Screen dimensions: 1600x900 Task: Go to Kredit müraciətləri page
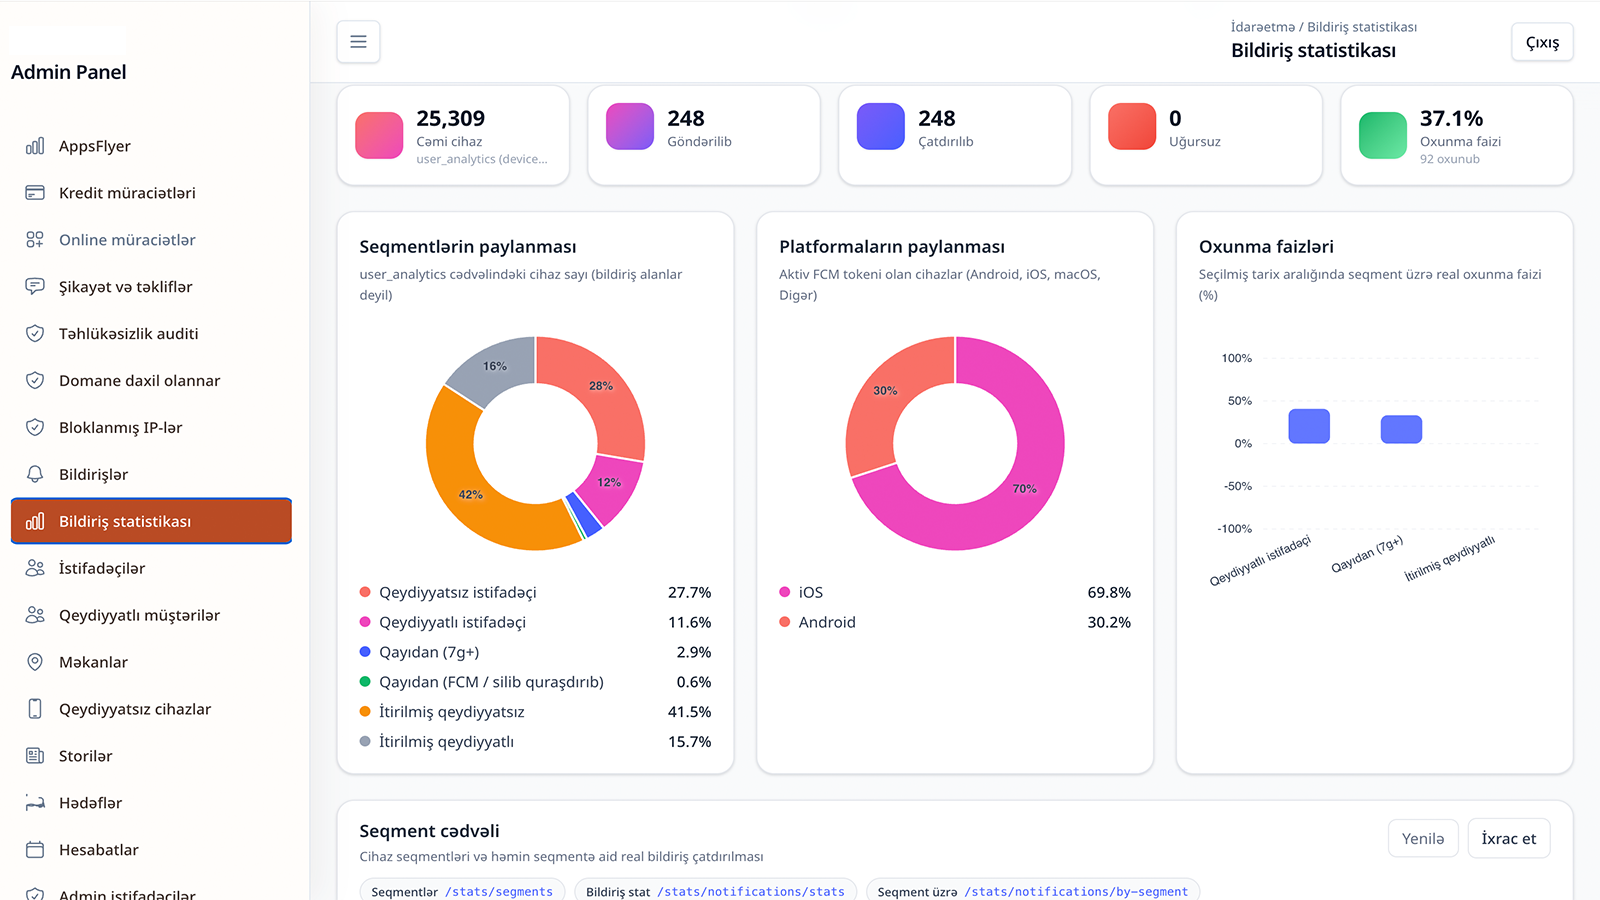151,193
